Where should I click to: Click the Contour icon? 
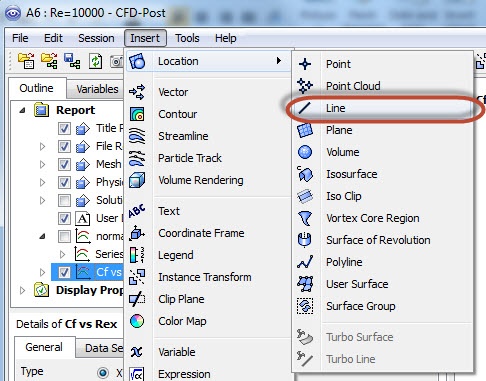click(137, 114)
